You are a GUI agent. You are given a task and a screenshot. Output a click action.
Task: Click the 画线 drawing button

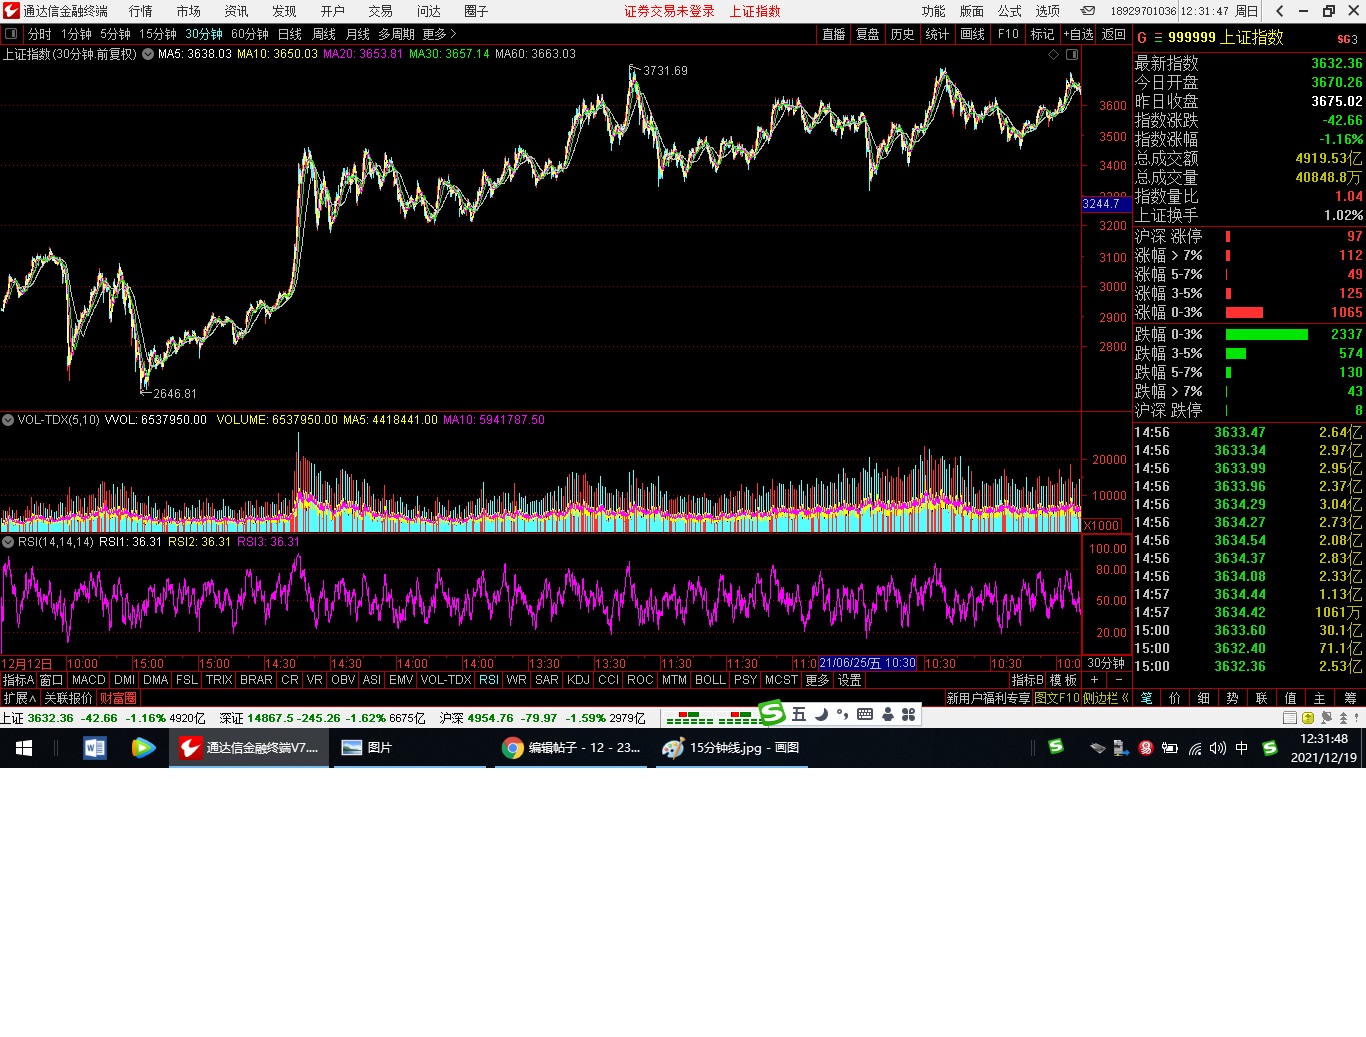pos(973,34)
